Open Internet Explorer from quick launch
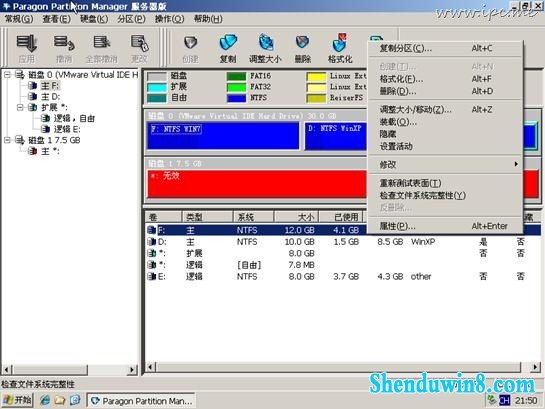 [x=44, y=401]
